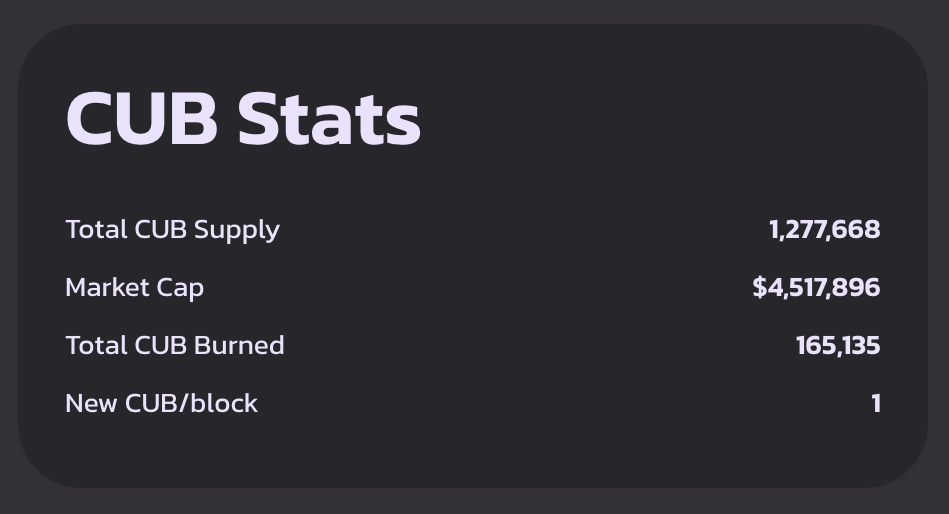
Task: Click the word Supply in the first row
Action: coord(237,231)
